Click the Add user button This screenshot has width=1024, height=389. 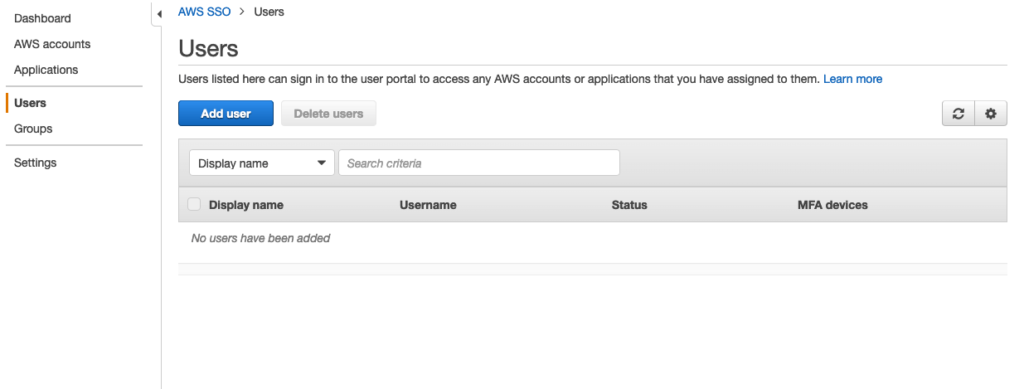(x=226, y=114)
